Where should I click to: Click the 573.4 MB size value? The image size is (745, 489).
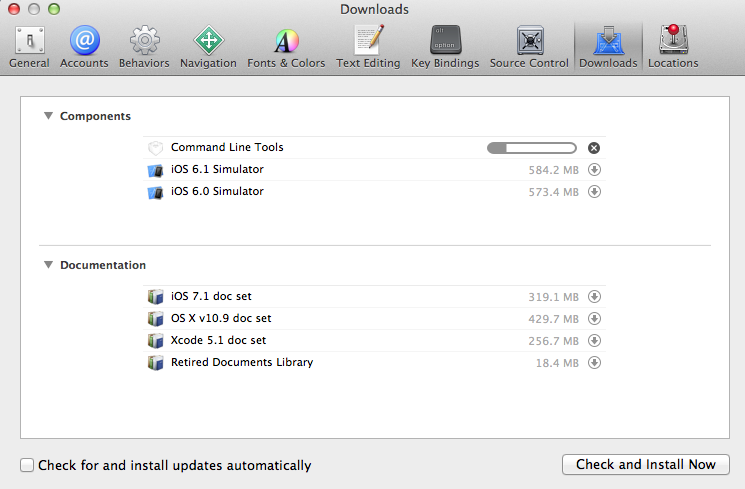click(x=554, y=192)
